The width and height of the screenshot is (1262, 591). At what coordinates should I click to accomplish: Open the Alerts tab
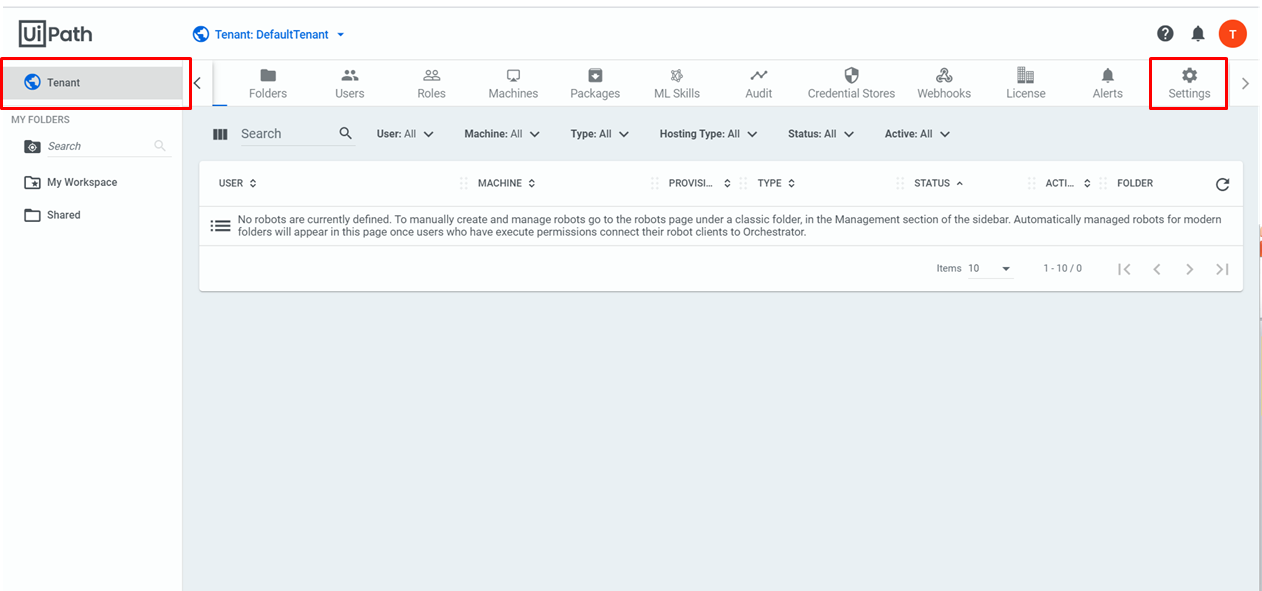tap(1108, 83)
